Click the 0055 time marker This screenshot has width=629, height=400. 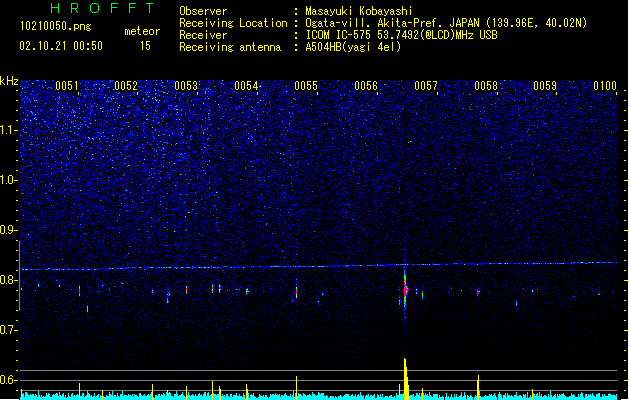[306, 86]
